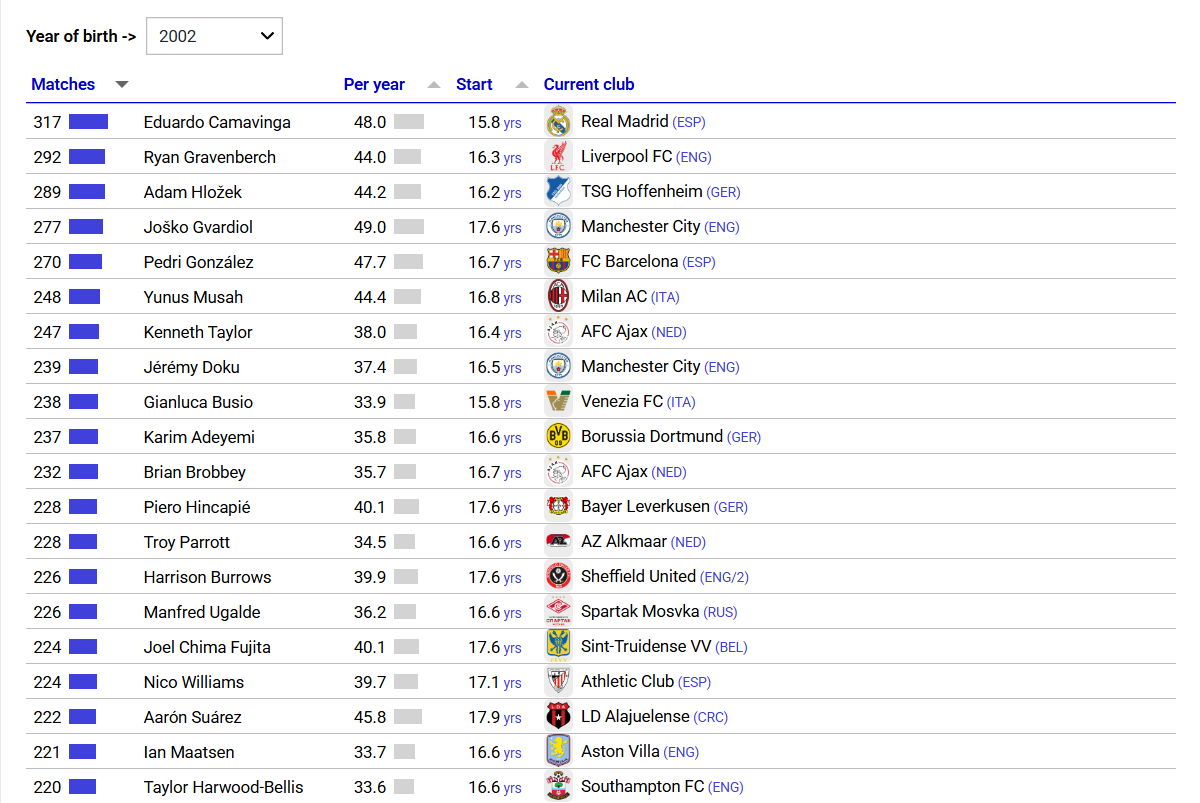This screenshot has width=1200, height=803.
Task: Click Yunus Musah player name
Action: tap(193, 297)
